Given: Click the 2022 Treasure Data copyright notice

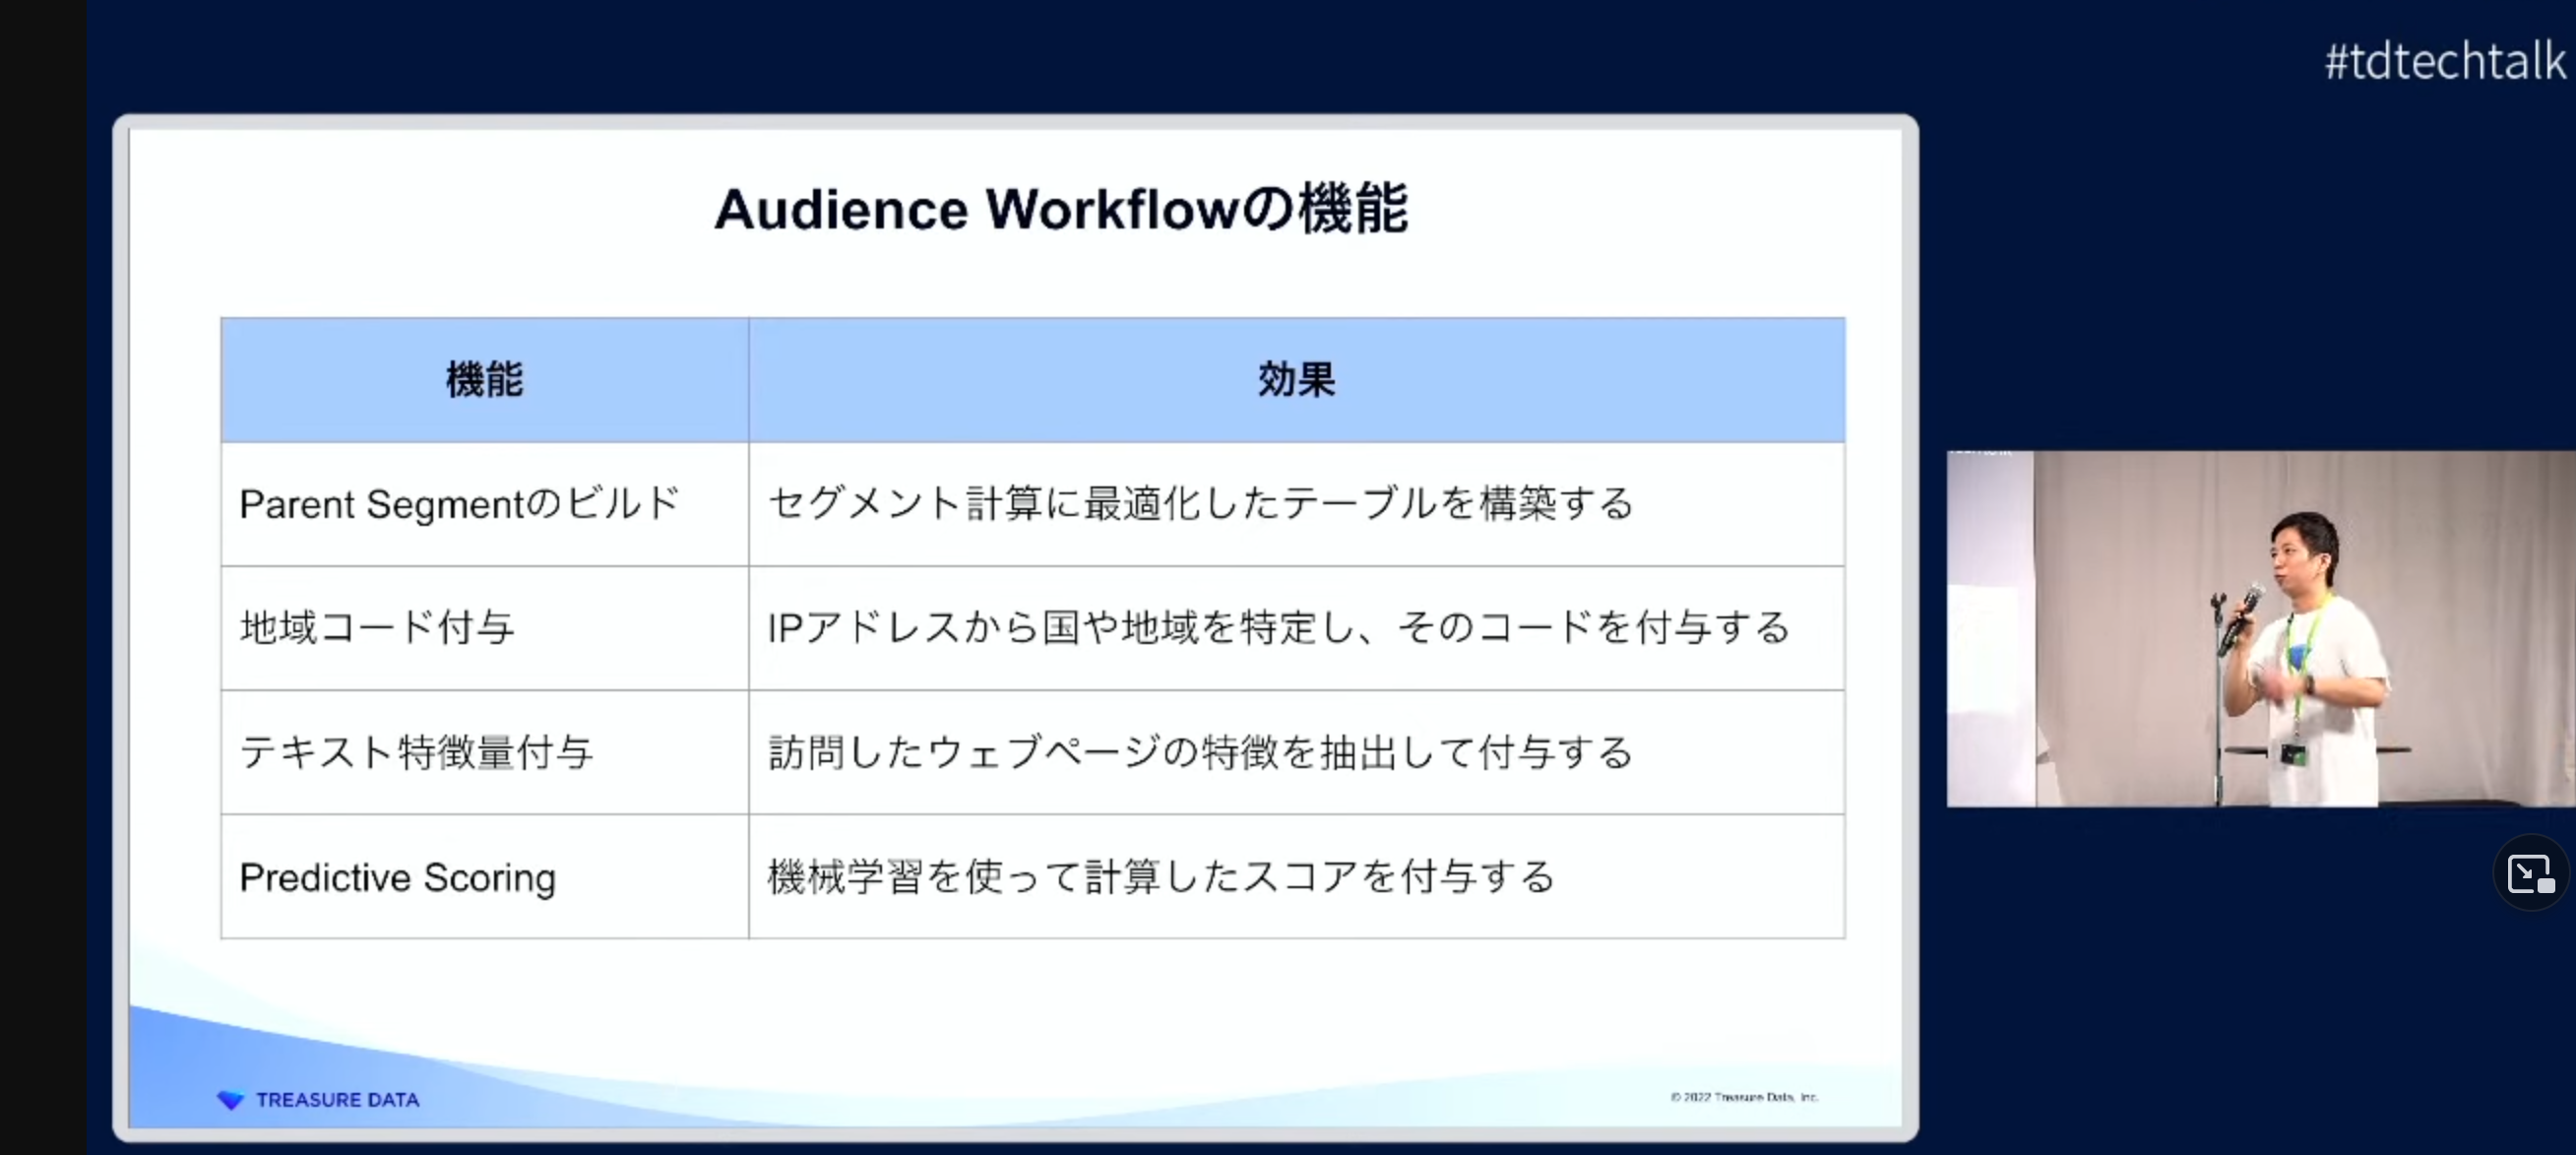Looking at the screenshot, I should click(x=1743, y=1097).
